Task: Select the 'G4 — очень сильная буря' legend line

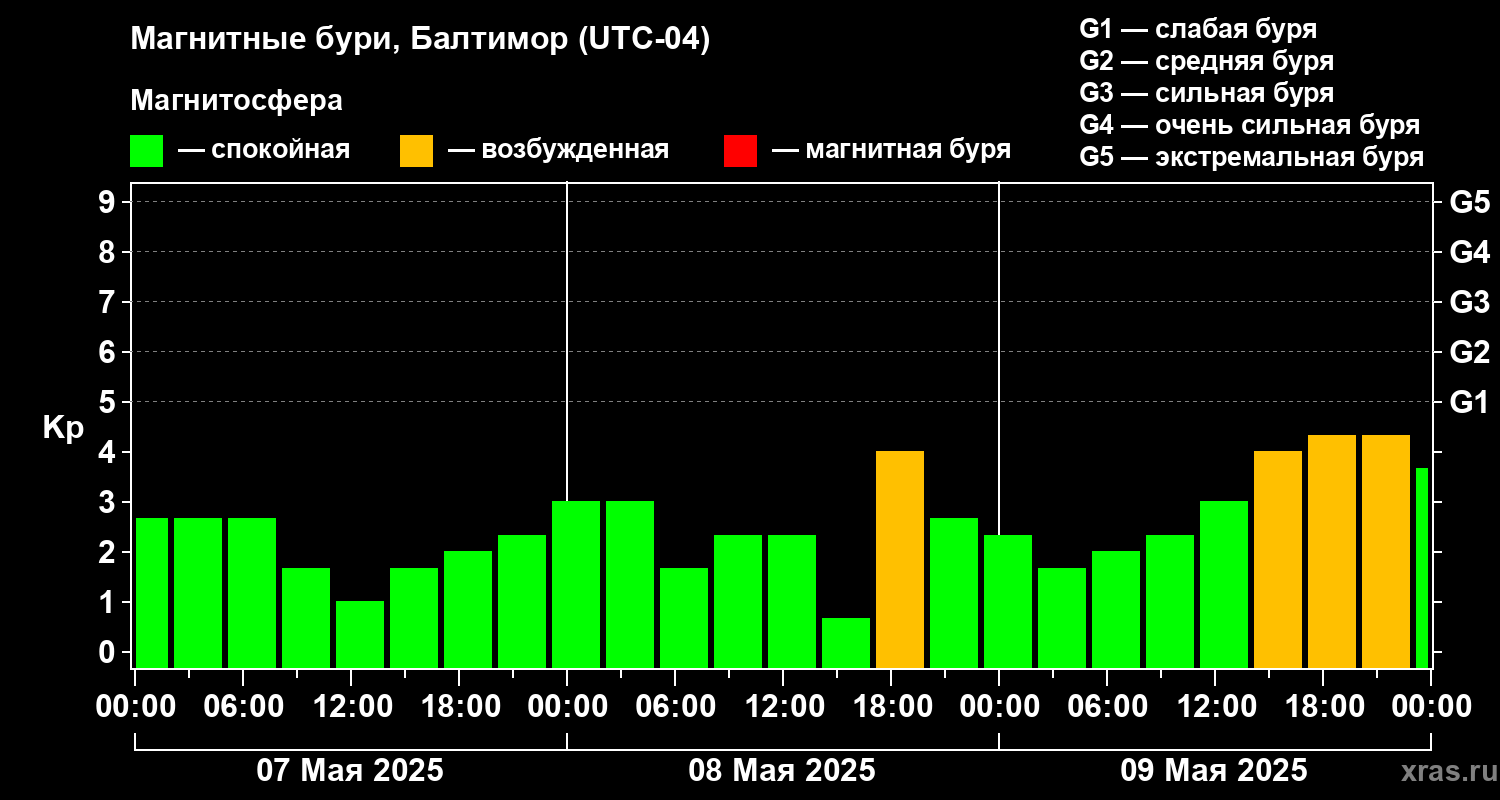Action: [x=1250, y=125]
